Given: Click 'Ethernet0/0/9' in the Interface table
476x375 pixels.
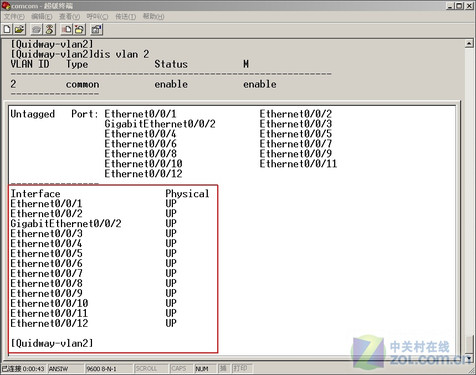Looking at the screenshot, I should click(46, 293).
